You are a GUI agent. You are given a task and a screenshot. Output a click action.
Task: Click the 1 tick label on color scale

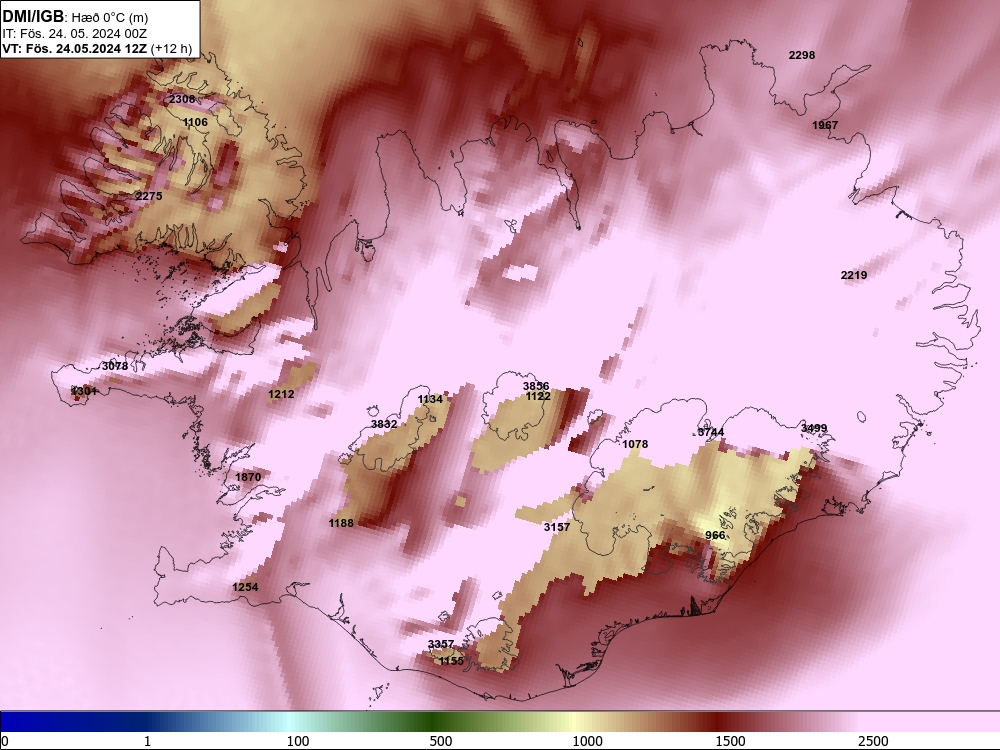pyautogui.click(x=147, y=741)
